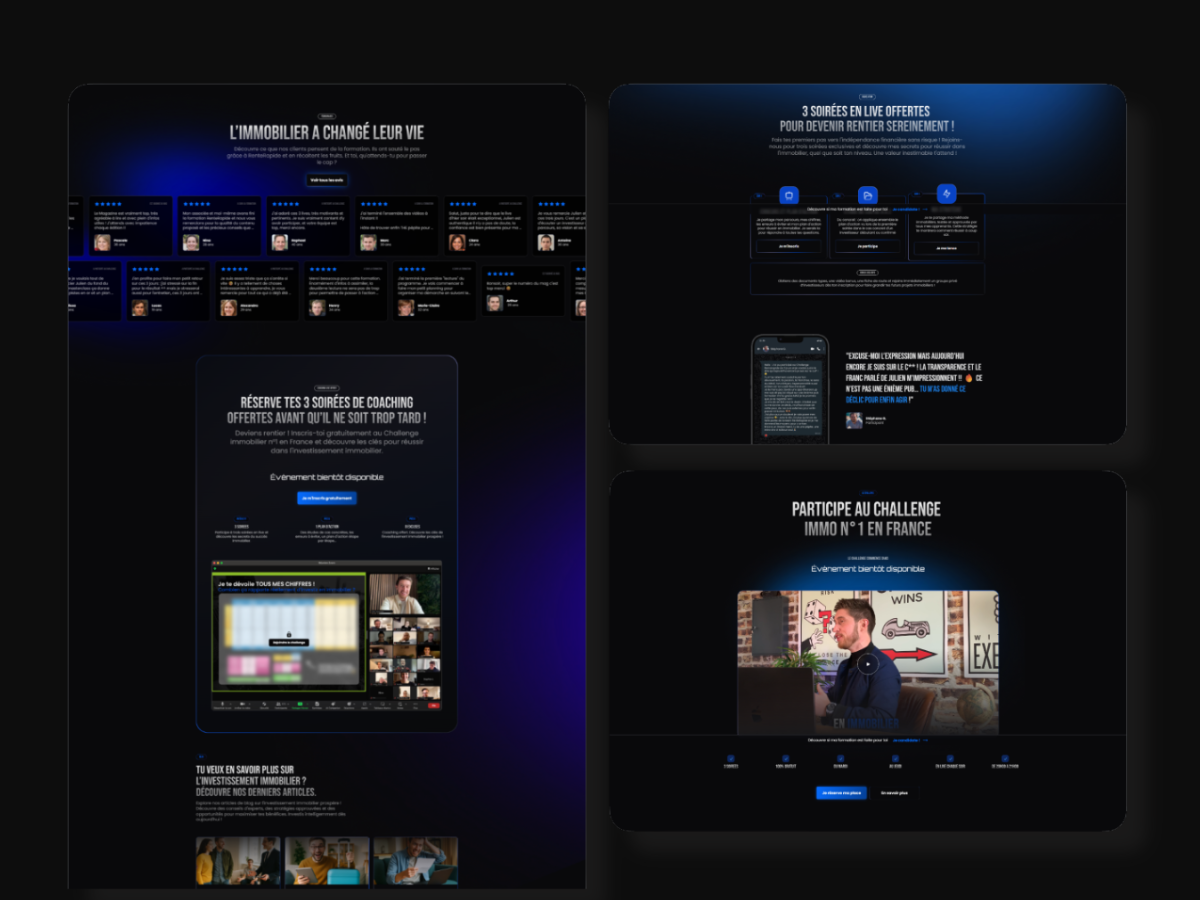Click the star rating on Pascale's testimonial card
This screenshot has height=900, width=1200.
[x=109, y=204]
